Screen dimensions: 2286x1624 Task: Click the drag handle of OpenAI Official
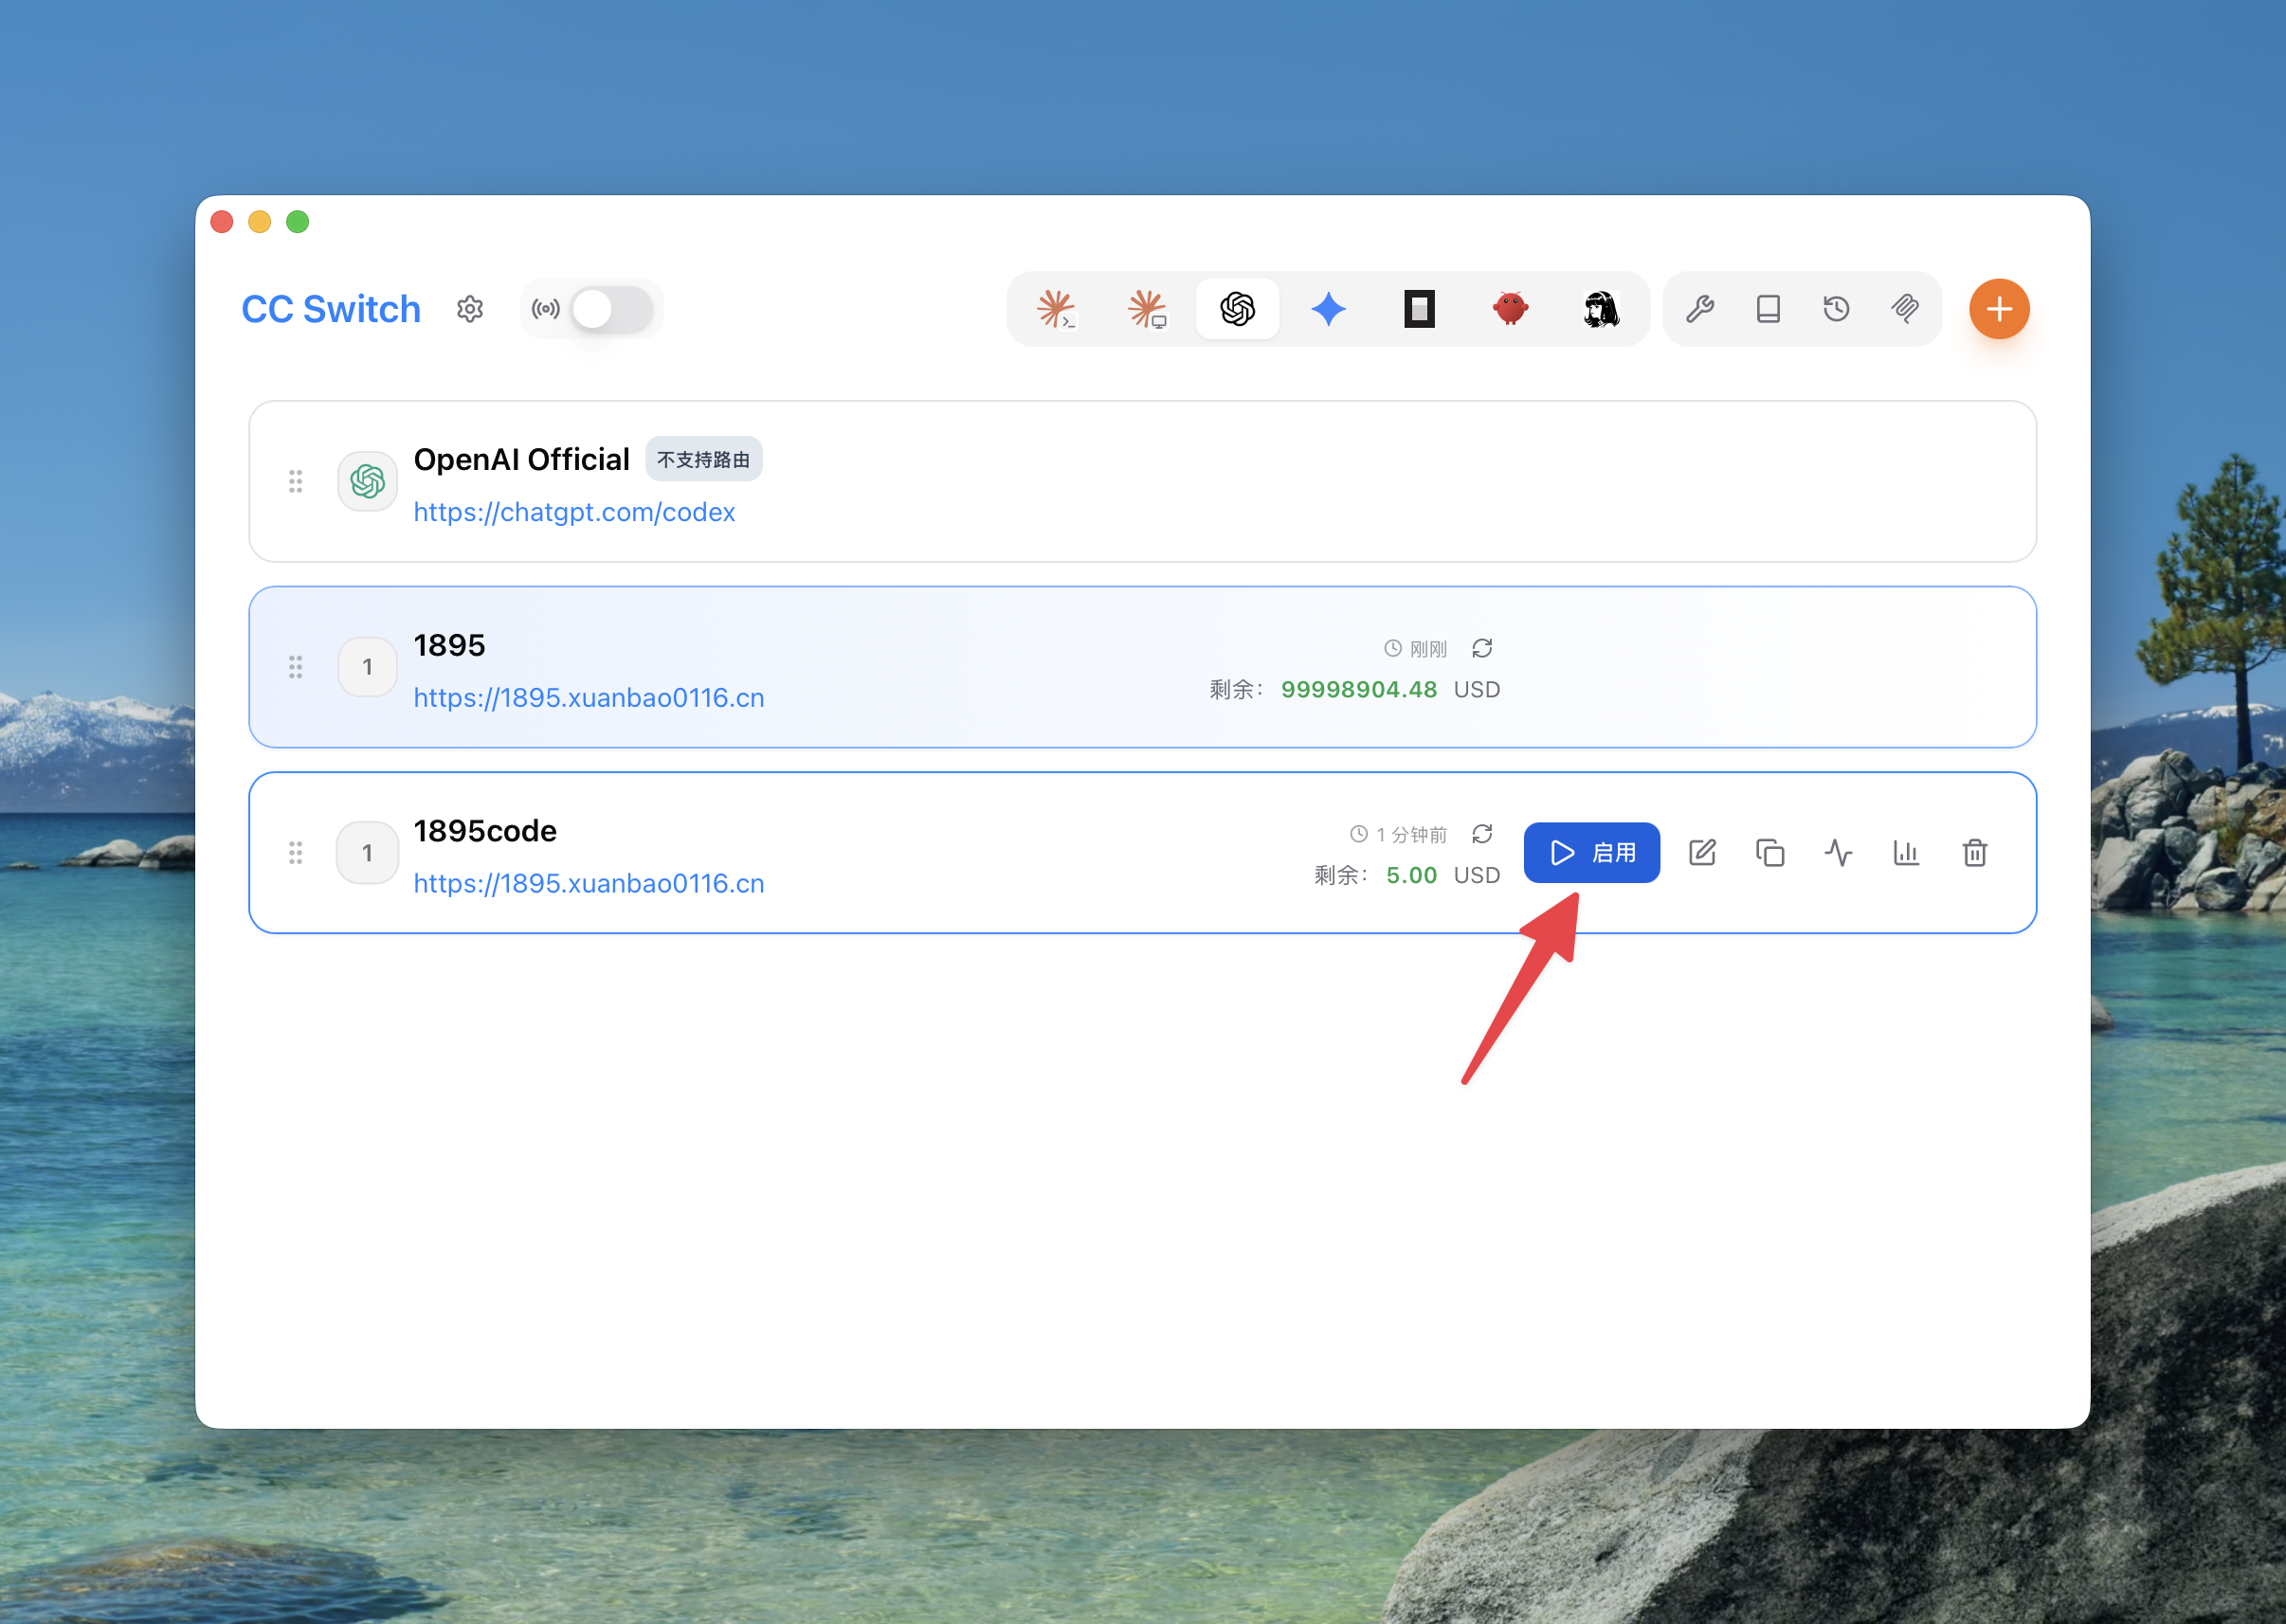pyautogui.click(x=296, y=481)
